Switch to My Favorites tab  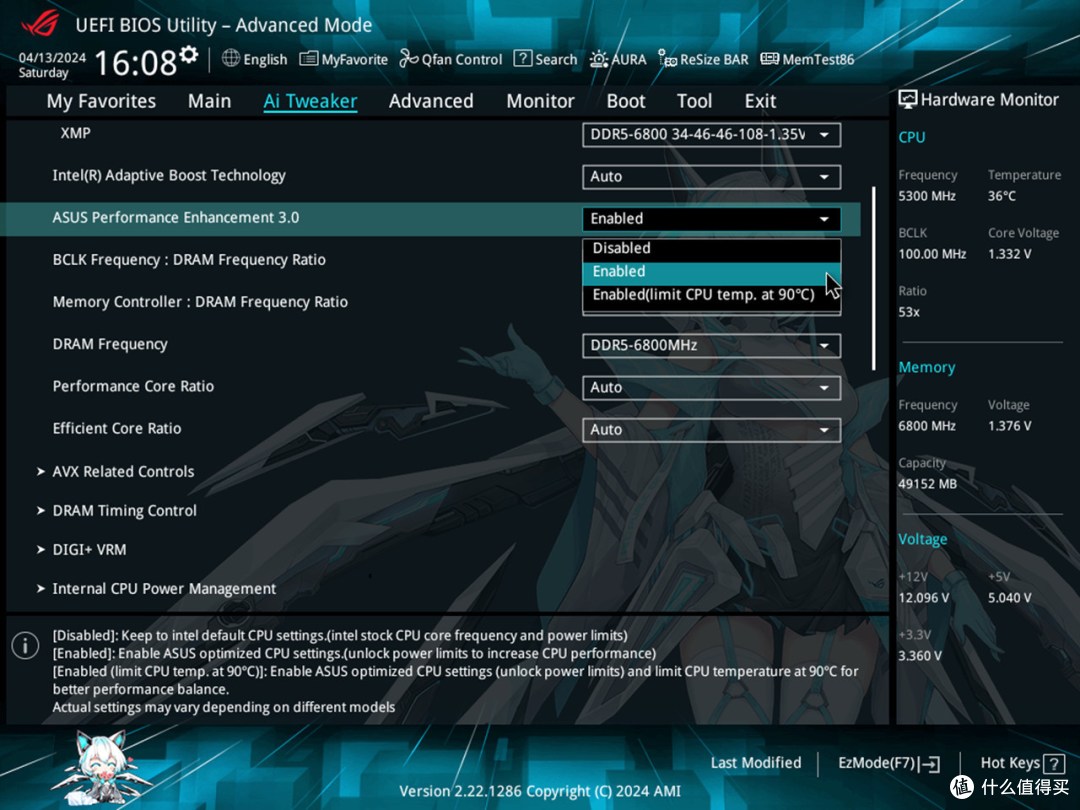(101, 101)
